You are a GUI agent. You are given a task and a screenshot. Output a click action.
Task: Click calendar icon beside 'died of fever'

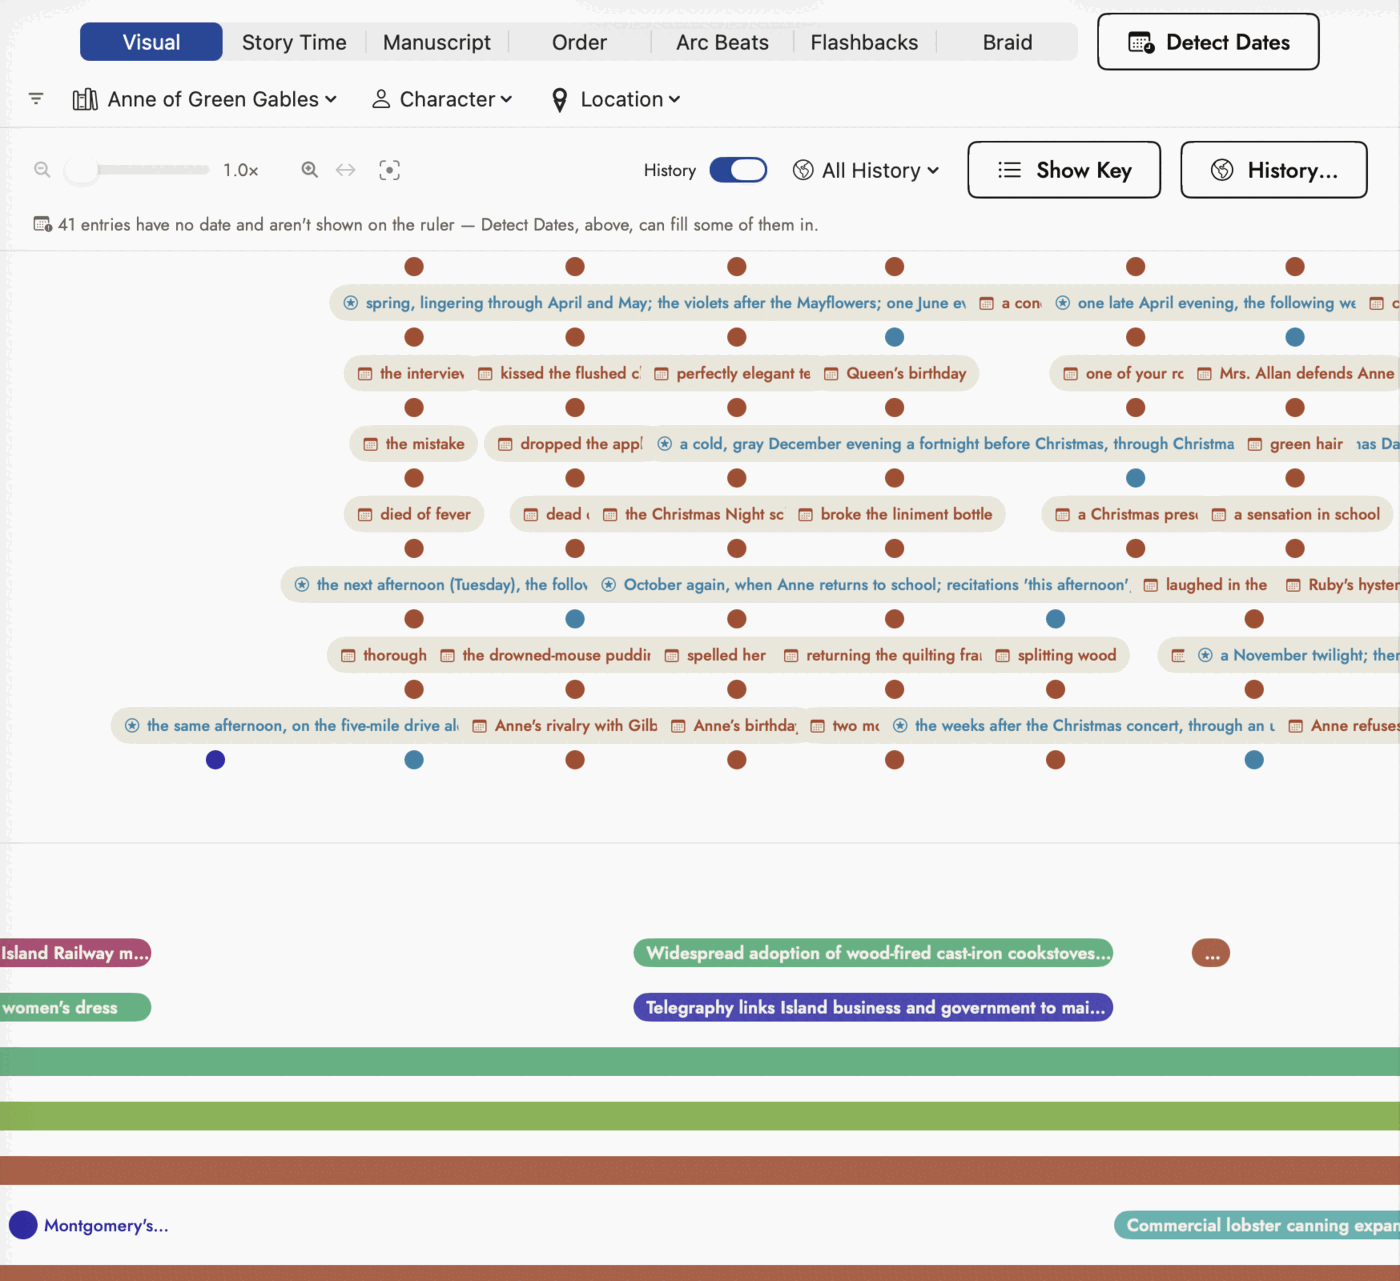pyautogui.click(x=365, y=514)
